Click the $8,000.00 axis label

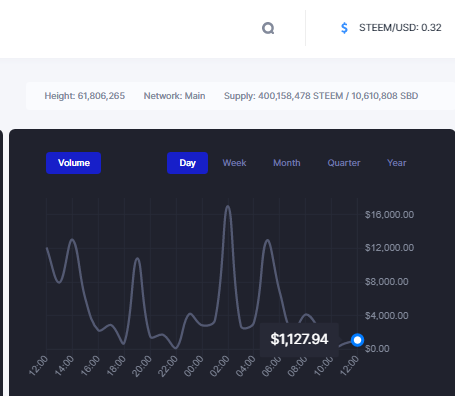pos(387,282)
